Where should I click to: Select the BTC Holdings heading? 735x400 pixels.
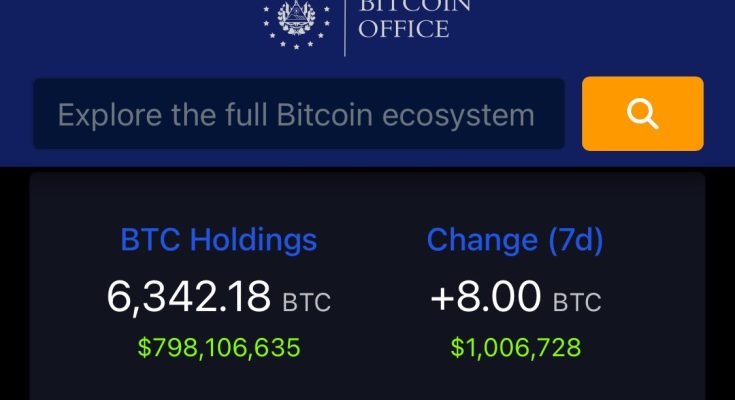(218, 240)
